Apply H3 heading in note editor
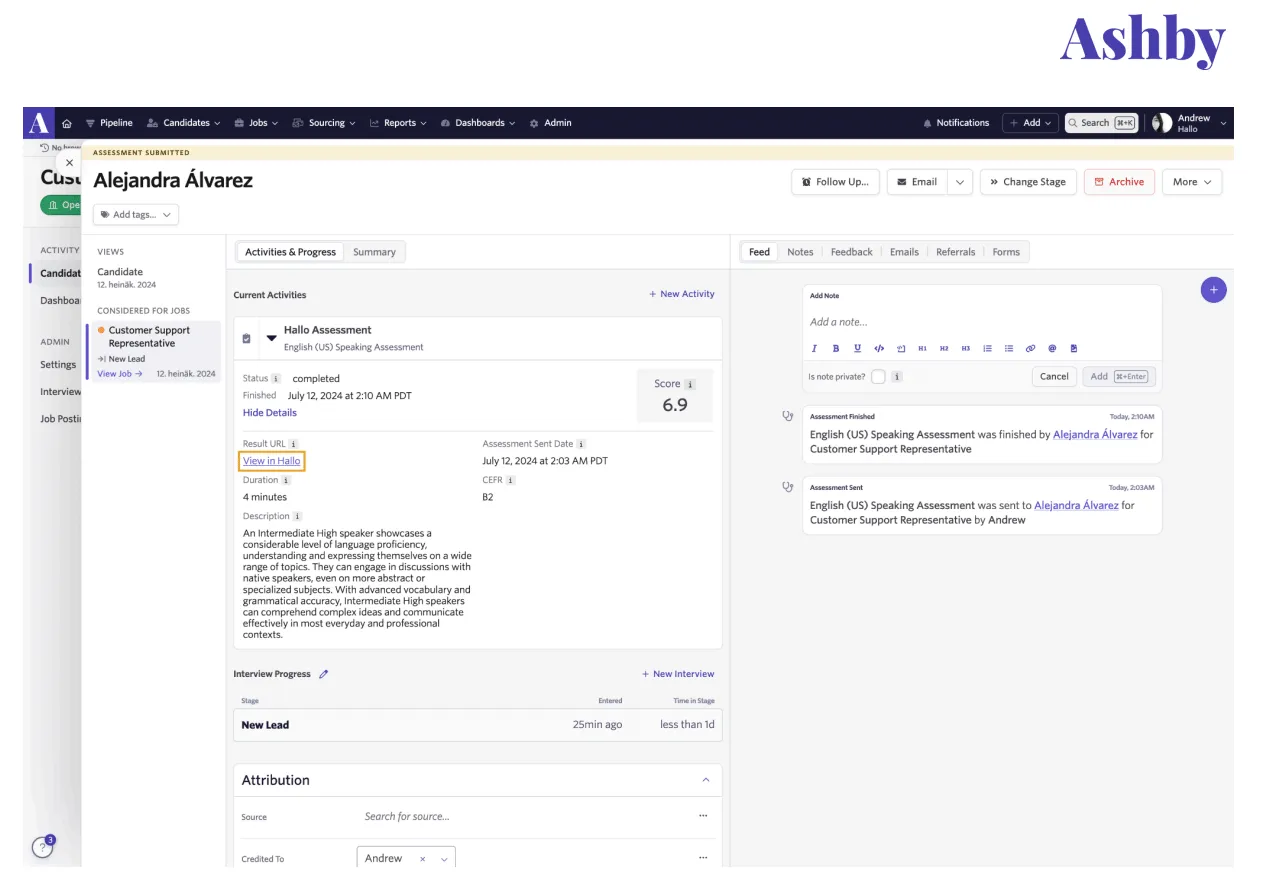Image resolution: width=1283 pixels, height=889 pixels. coord(966,348)
